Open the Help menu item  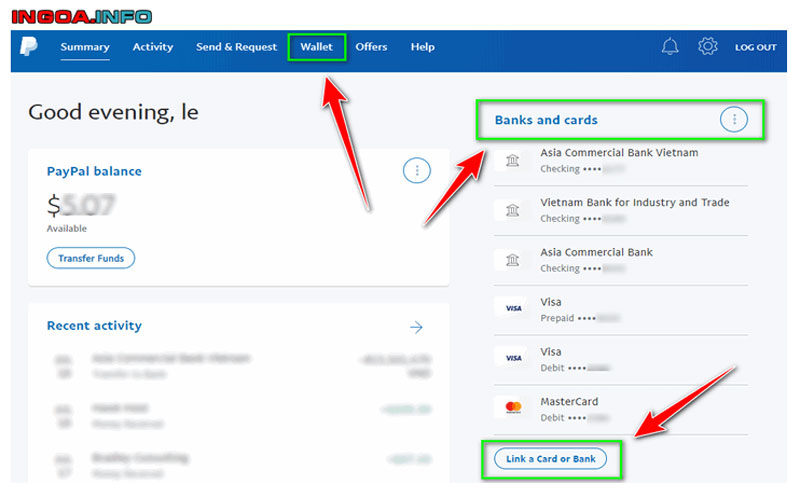coord(422,47)
